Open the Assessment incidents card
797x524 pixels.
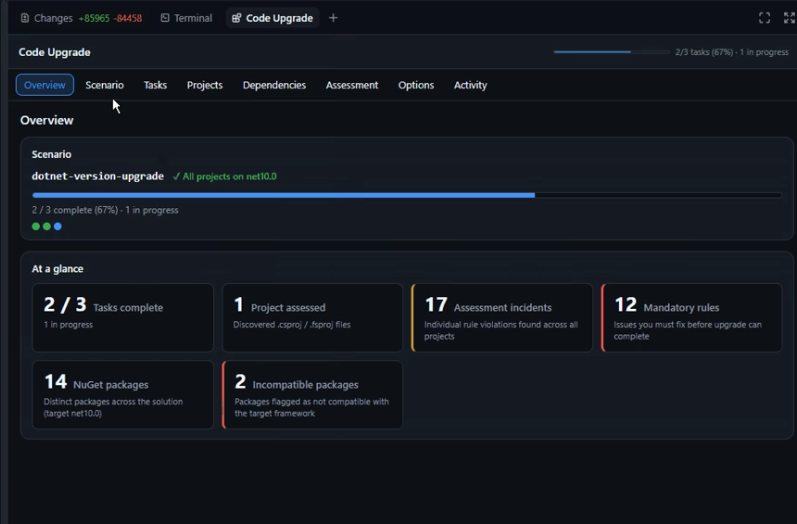point(502,318)
